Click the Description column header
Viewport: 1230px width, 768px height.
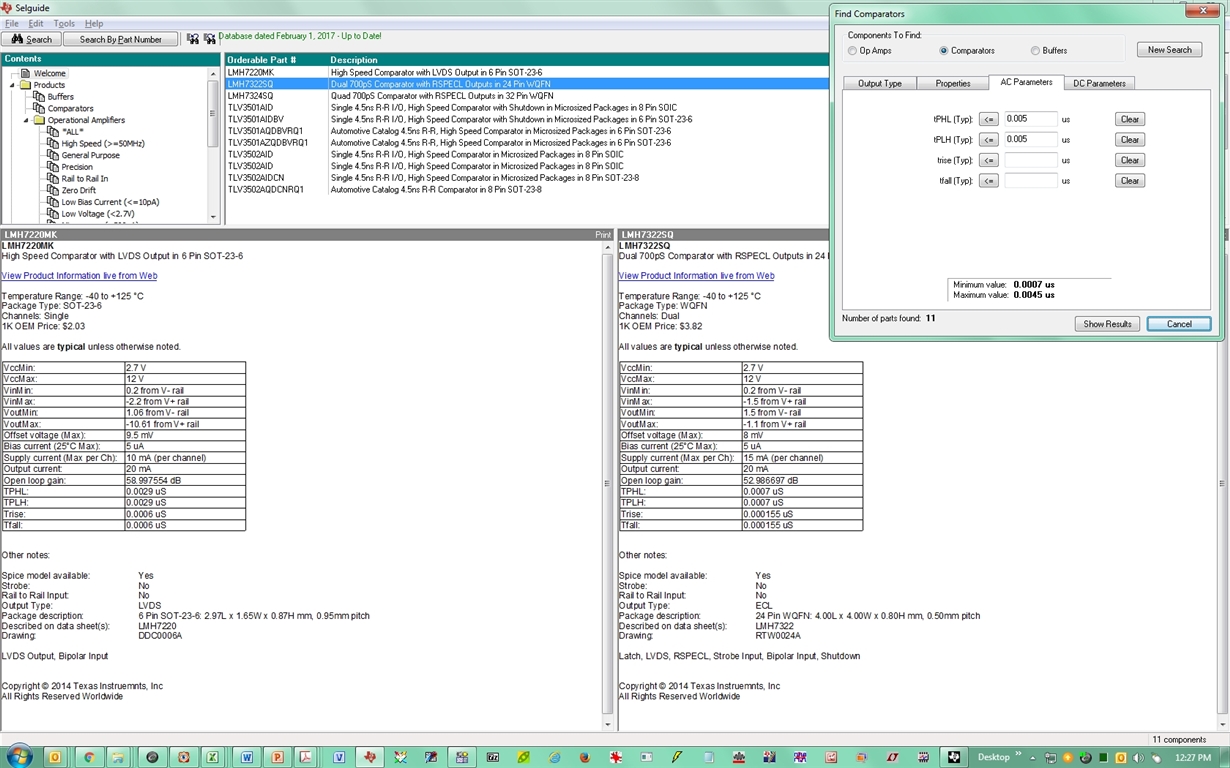578,60
